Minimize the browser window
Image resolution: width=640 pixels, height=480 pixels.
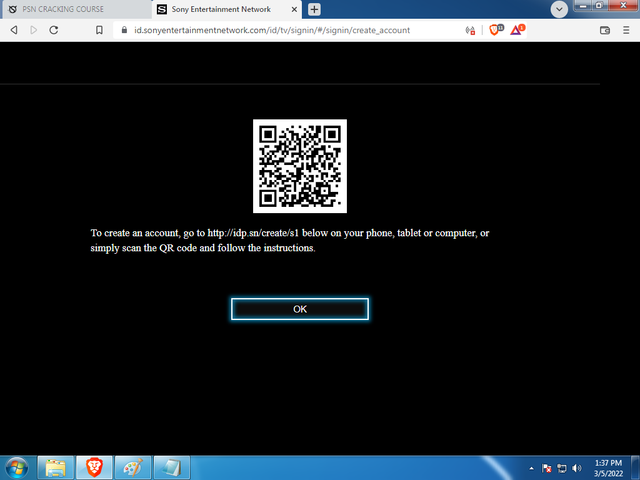pyautogui.click(x=583, y=6)
